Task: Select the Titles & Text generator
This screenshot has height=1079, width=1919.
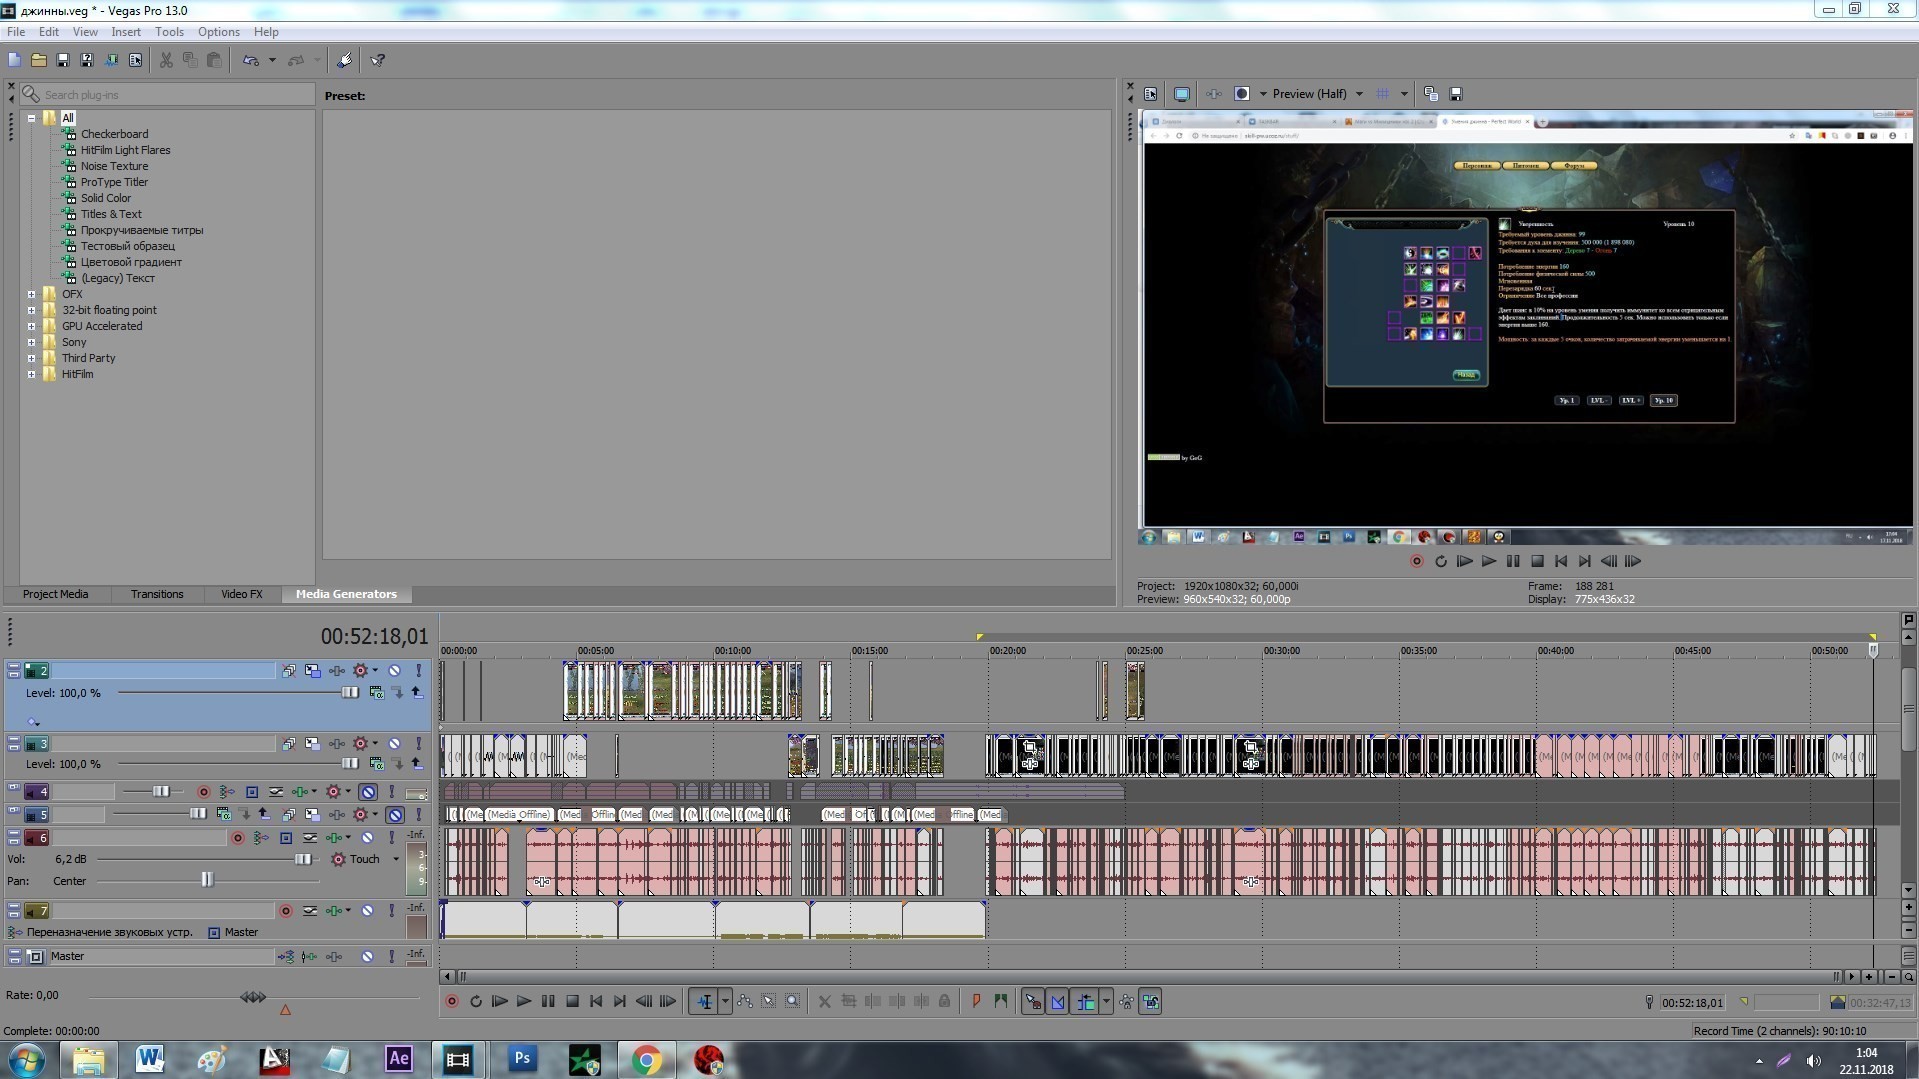Action: tap(111, 214)
